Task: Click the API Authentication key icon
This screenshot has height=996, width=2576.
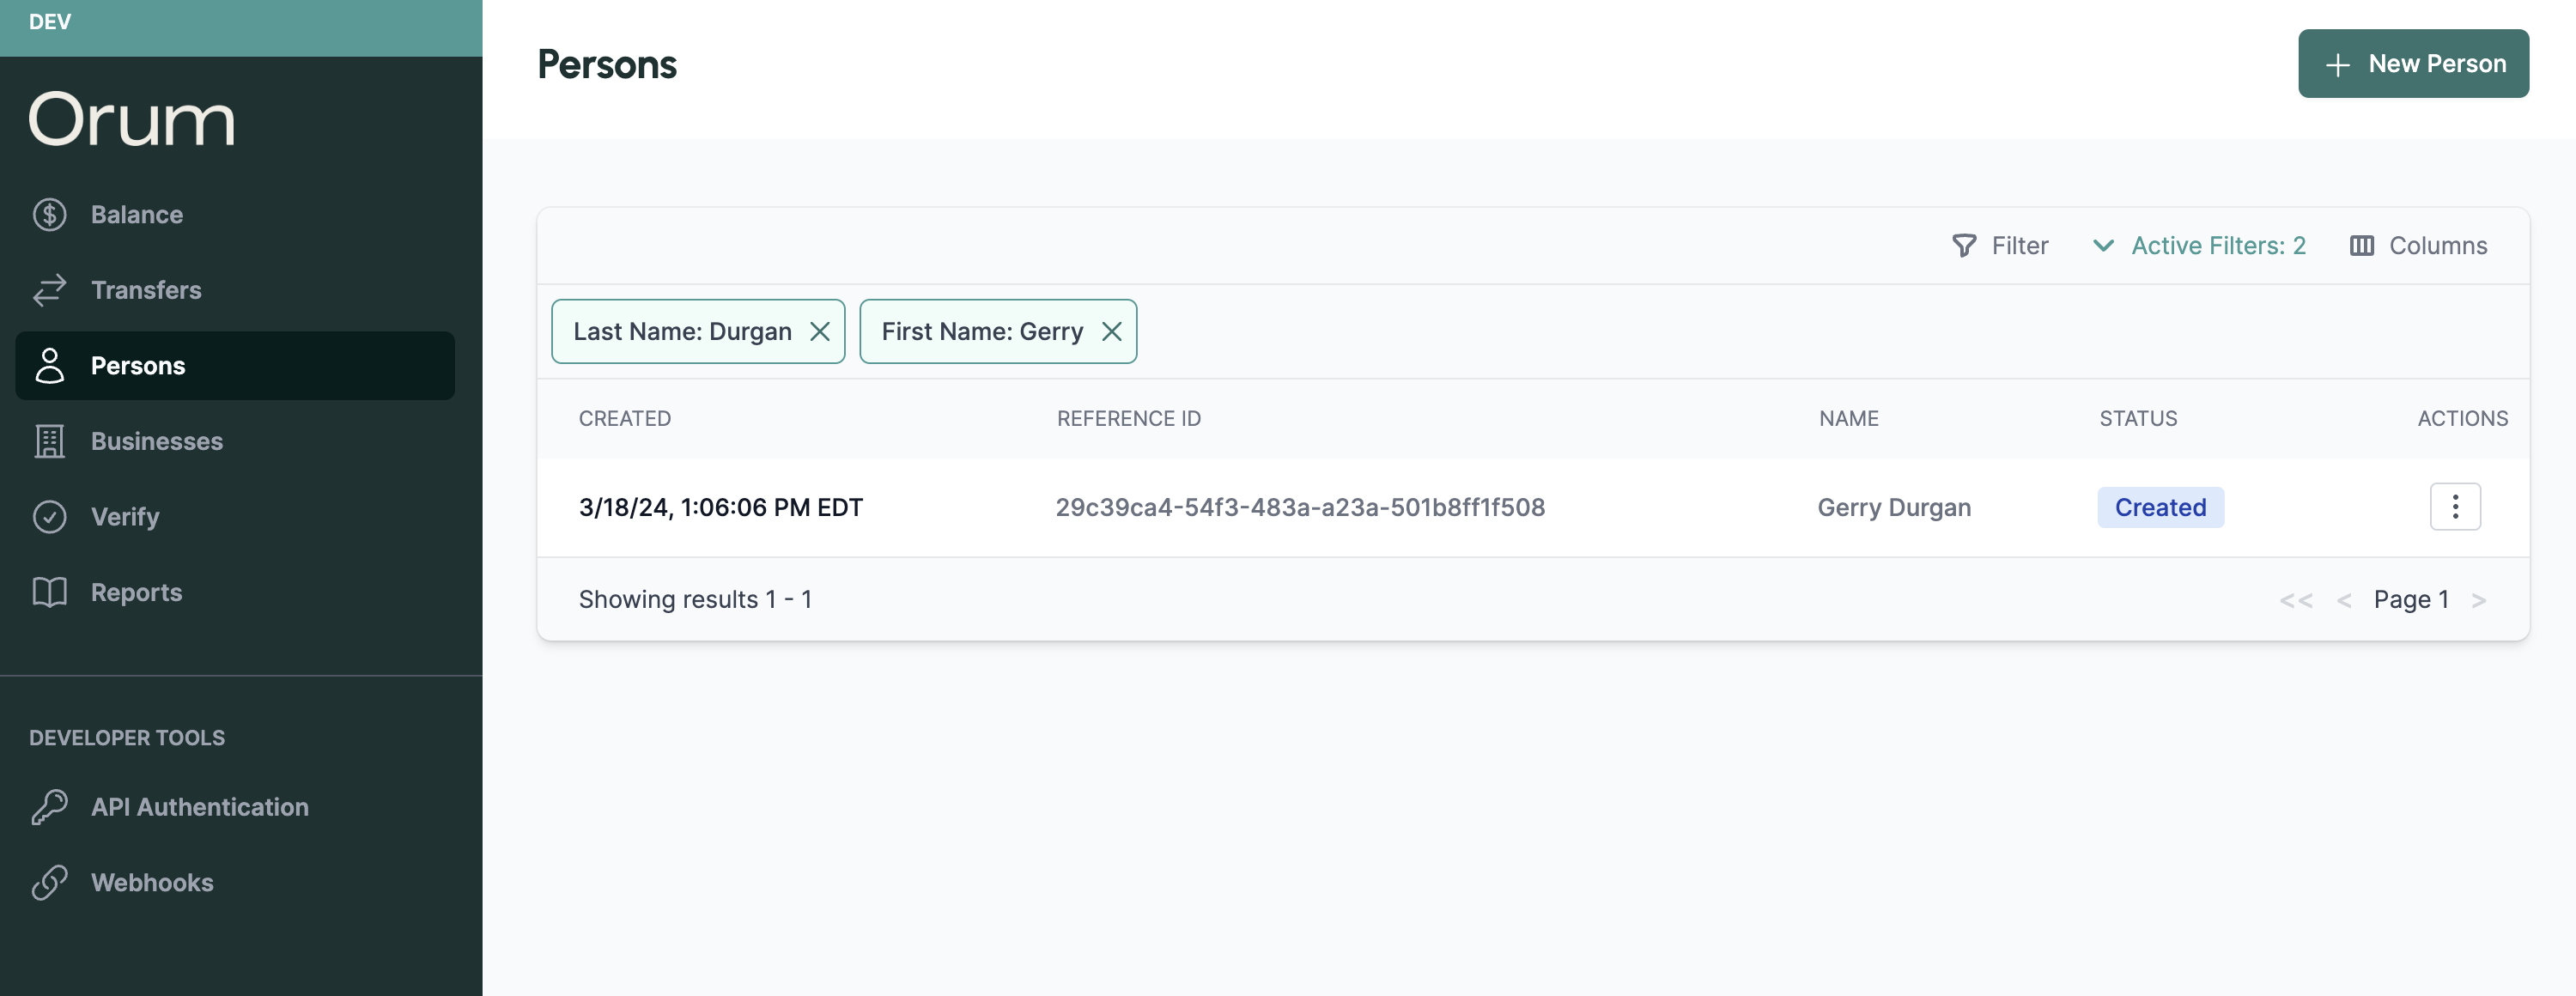Action: (49, 807)
